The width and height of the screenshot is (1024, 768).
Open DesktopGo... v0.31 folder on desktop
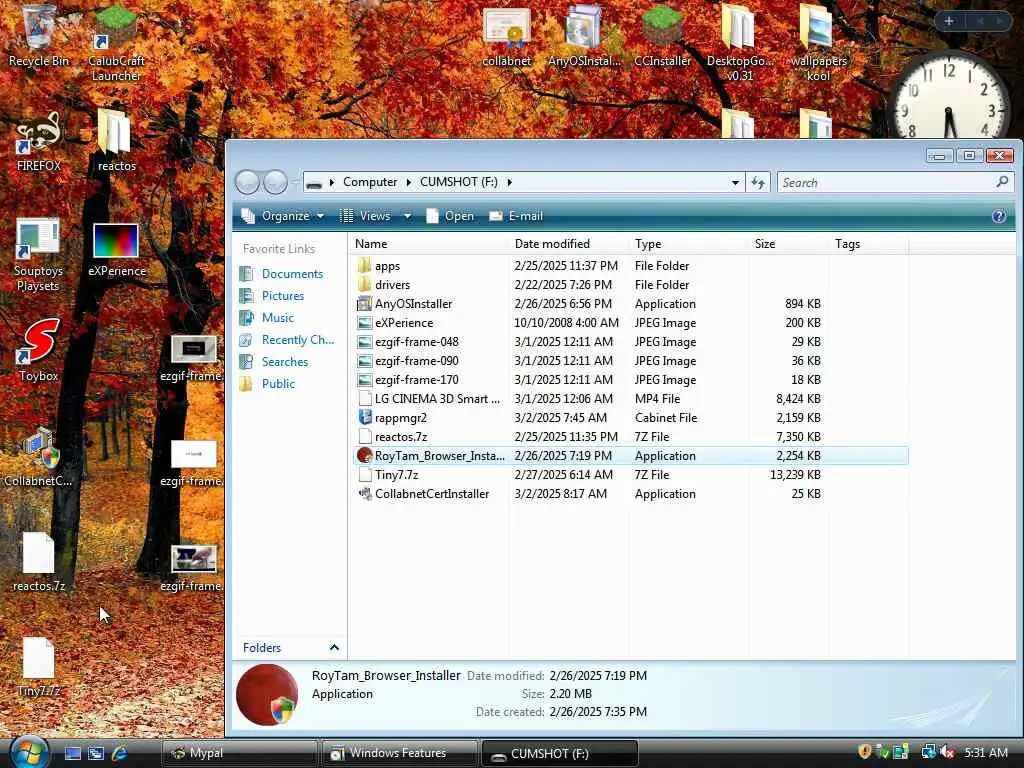click(740, 42)
